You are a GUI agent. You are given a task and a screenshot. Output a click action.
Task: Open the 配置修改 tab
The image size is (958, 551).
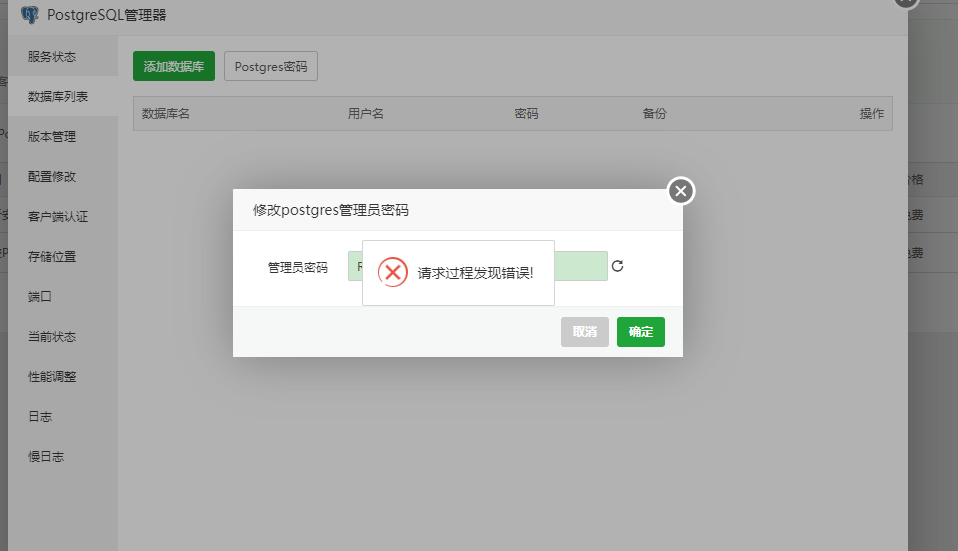point(63,177)
